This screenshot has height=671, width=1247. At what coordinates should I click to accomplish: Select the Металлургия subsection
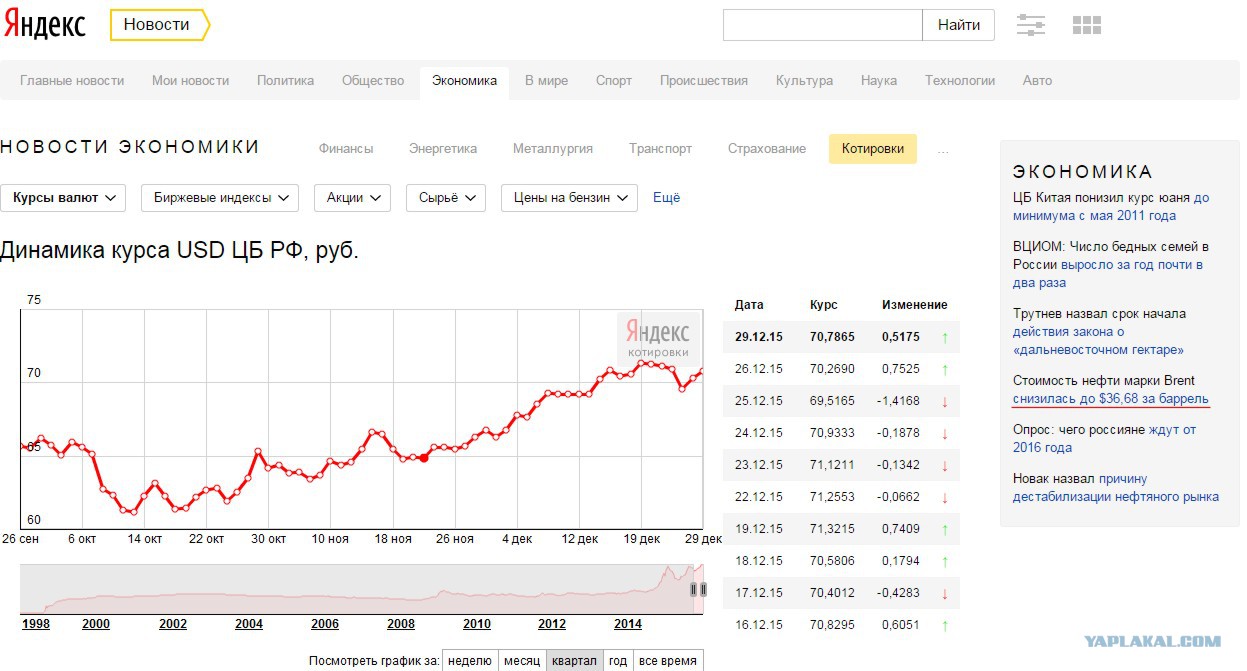(553, 149)
